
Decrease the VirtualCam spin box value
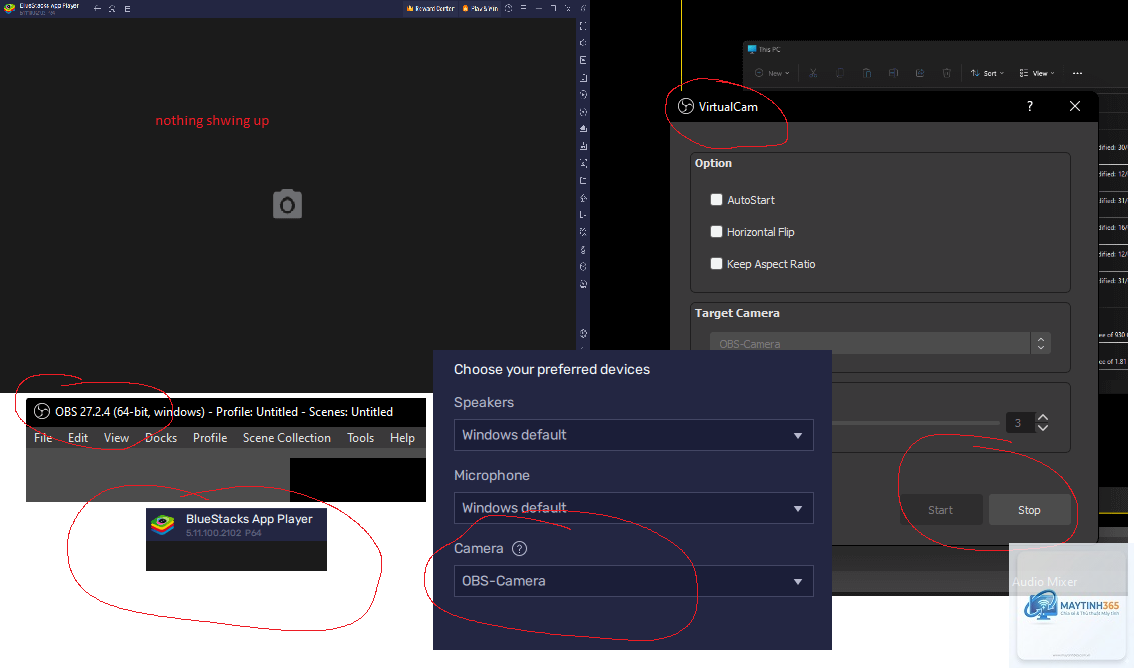point(1043,428)
